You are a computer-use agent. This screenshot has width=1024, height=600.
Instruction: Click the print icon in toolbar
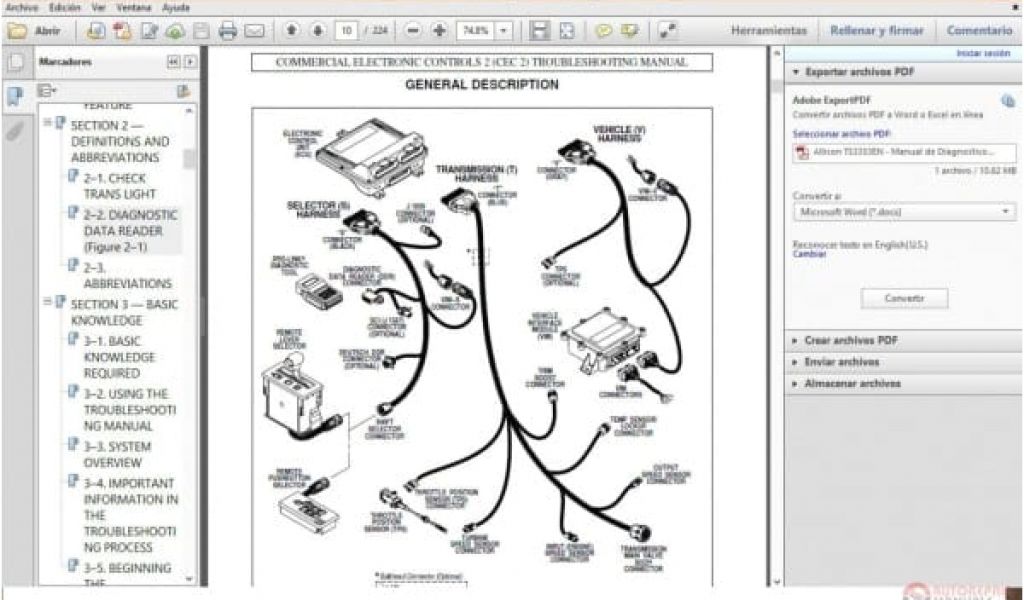(x=227, y=31)
